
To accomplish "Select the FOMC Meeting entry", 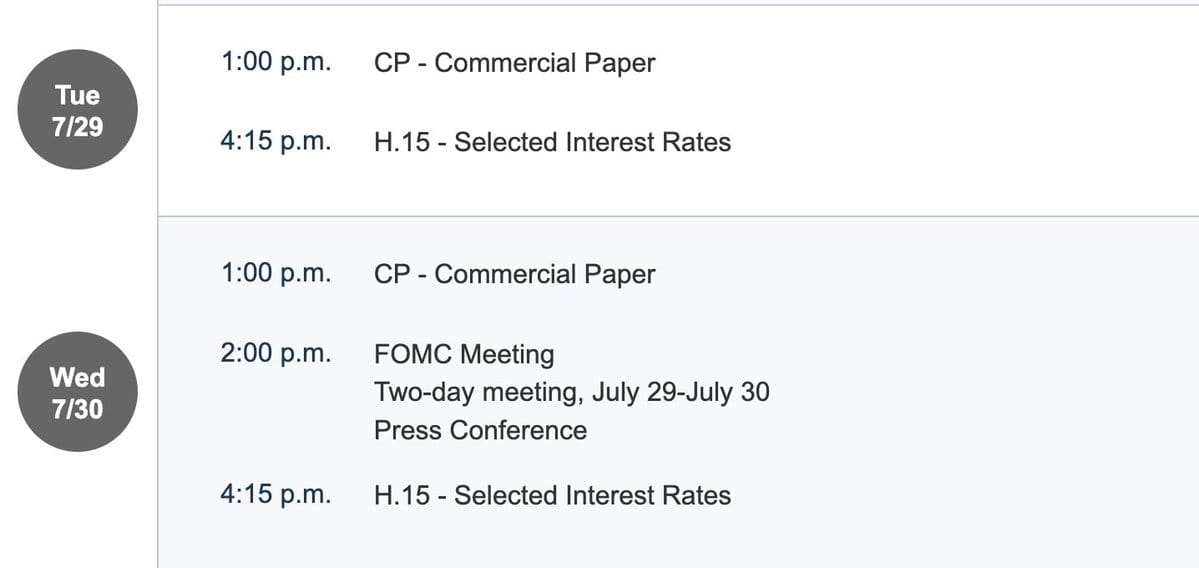I will tap(464, 355).
